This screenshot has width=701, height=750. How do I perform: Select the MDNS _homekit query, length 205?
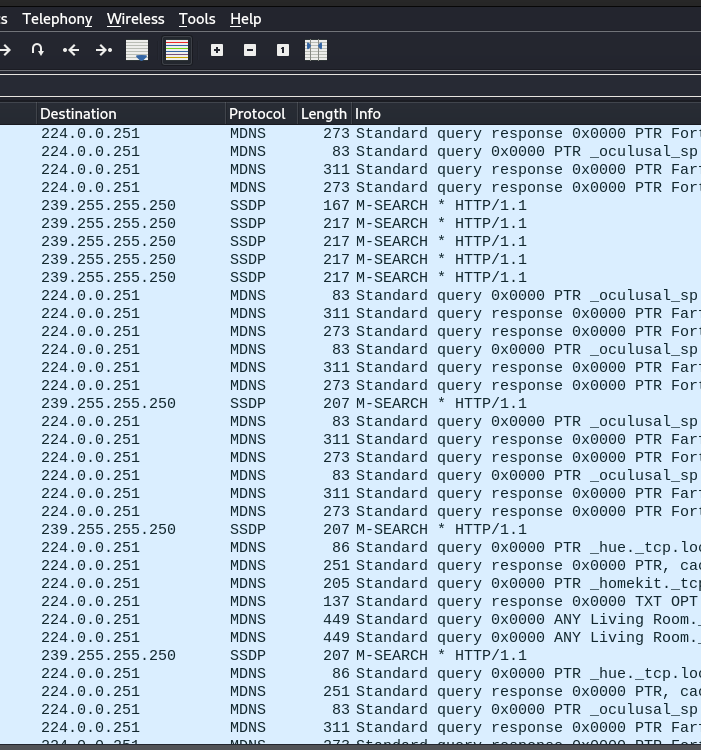[350, 584]
